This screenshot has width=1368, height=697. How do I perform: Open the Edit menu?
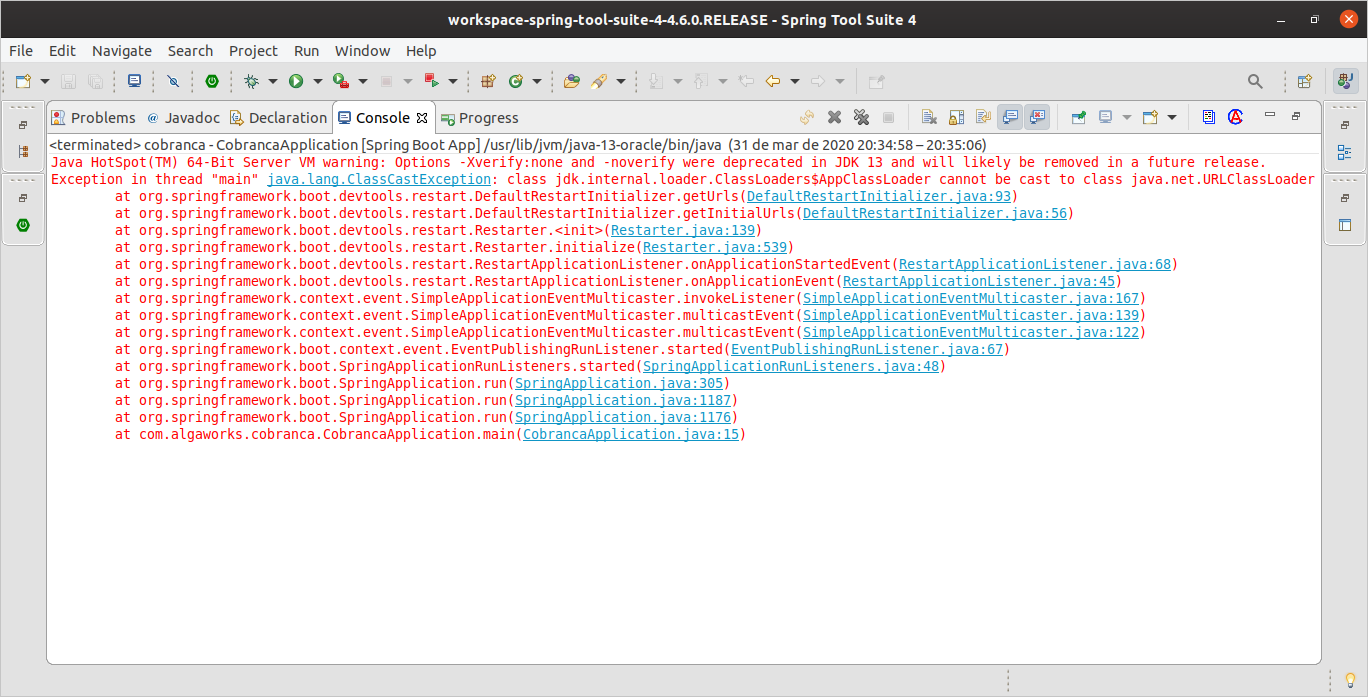point(62,50)
